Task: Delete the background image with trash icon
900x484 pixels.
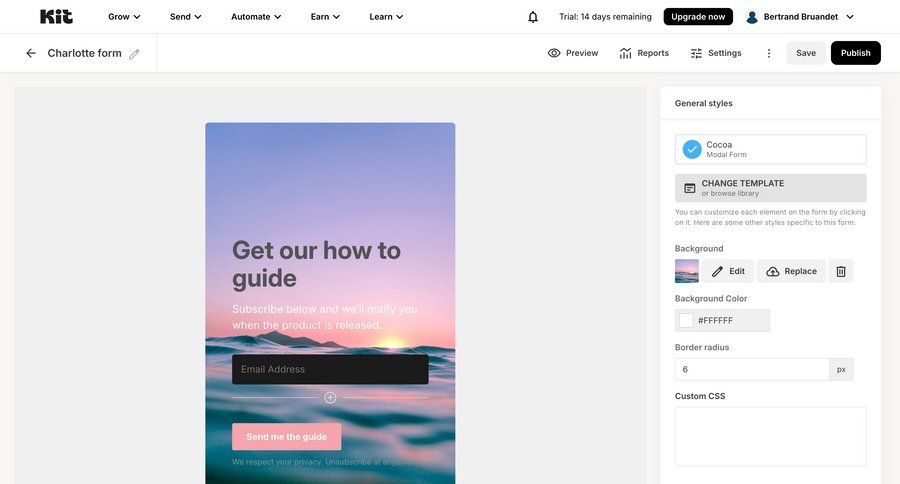Action: pos(841,271)
